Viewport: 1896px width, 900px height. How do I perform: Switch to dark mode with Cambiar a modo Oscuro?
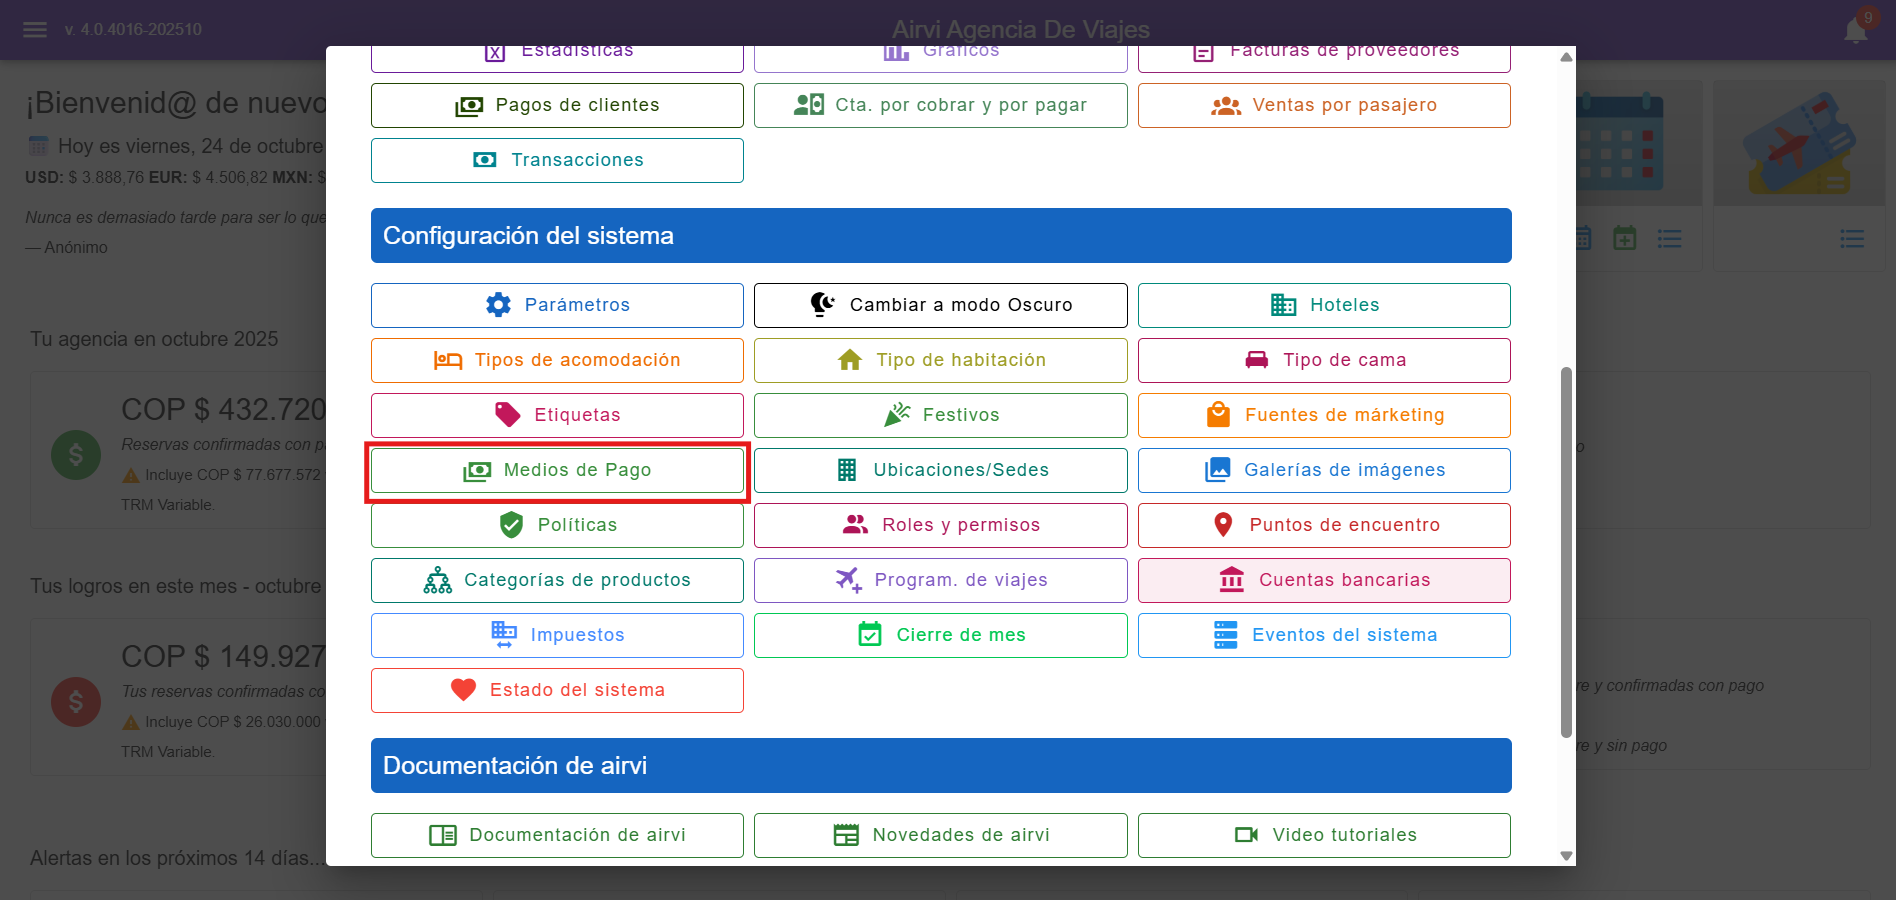point(940,305)
